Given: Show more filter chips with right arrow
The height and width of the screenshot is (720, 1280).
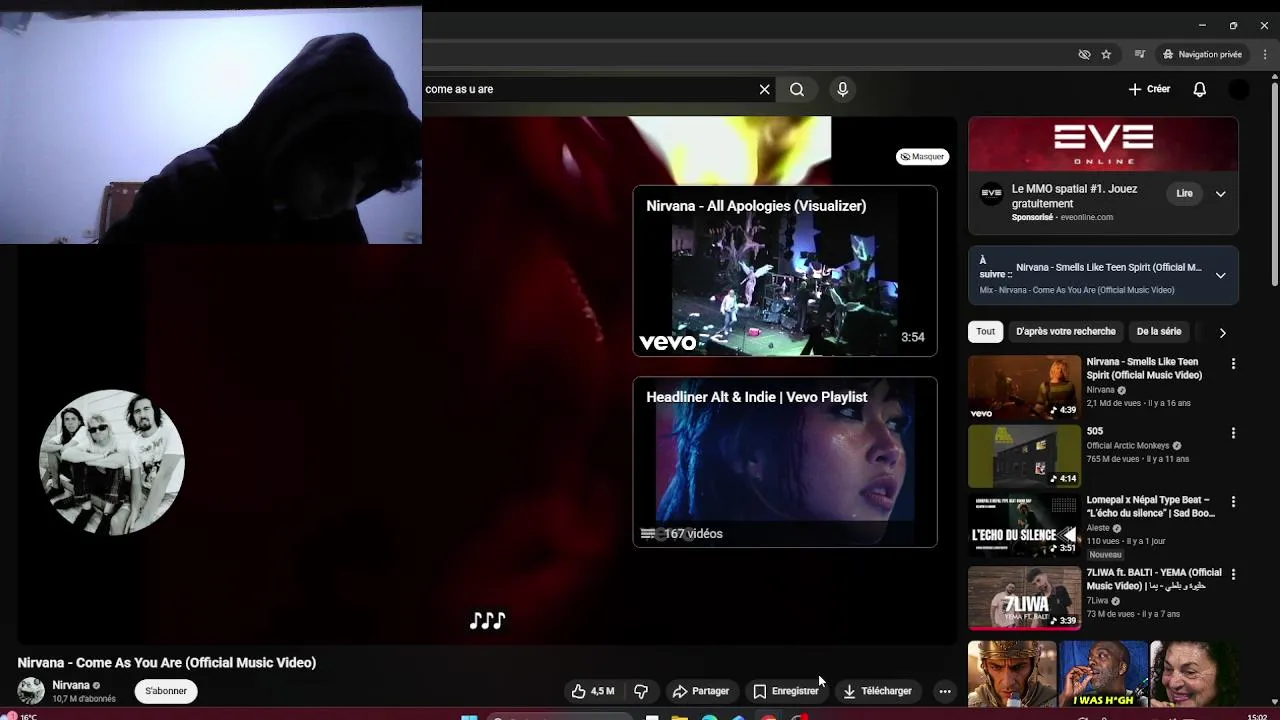Looking at the screenshot, I should 1222,333.
